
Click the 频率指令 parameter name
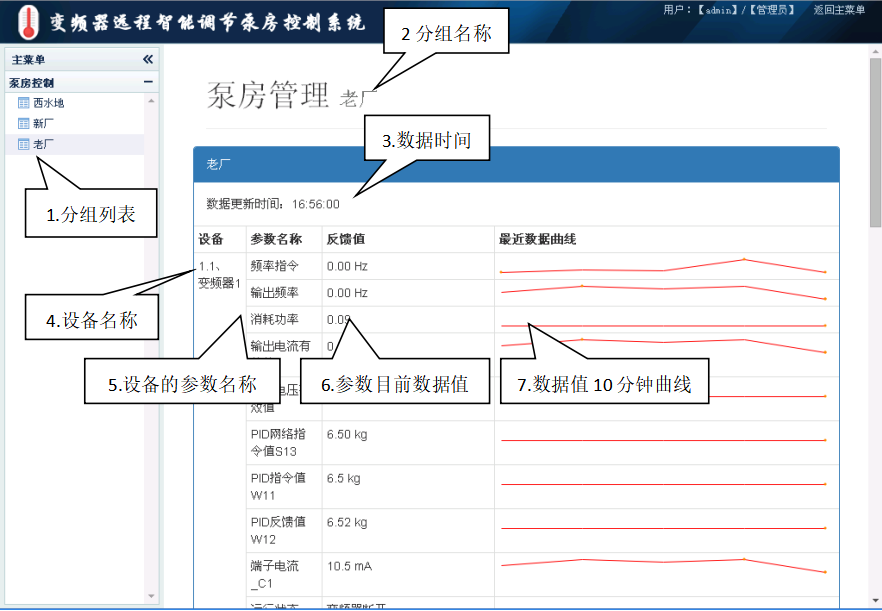274,266
